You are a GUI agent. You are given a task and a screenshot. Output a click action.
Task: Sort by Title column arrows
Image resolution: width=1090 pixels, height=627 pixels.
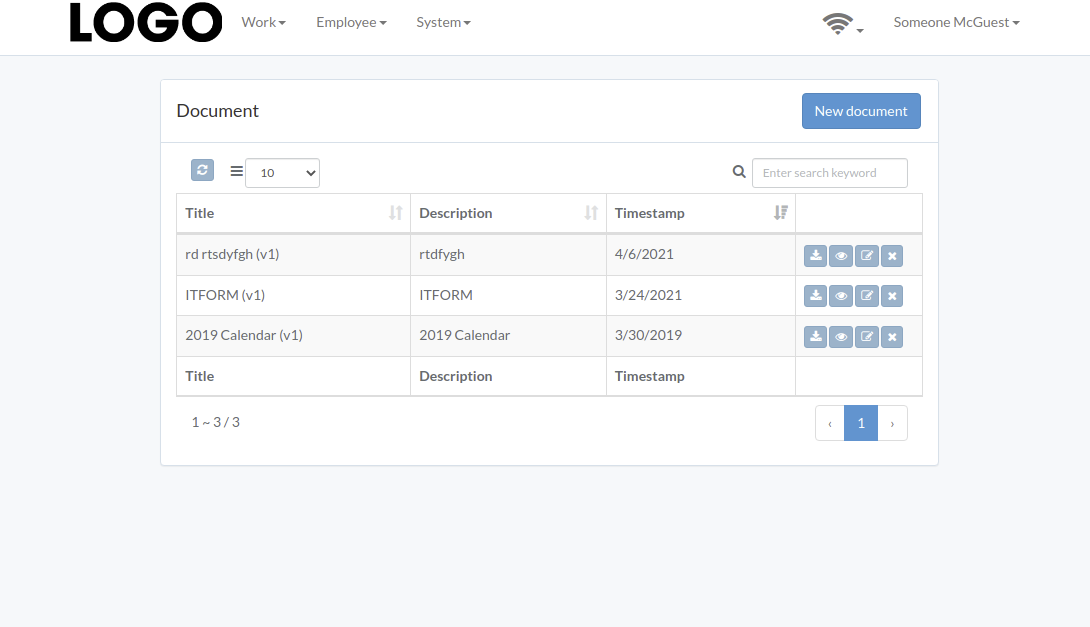(396, 213)
